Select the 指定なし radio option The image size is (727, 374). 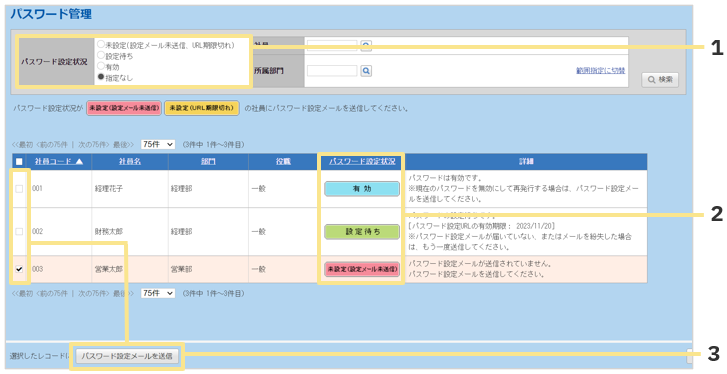point(101,77)
